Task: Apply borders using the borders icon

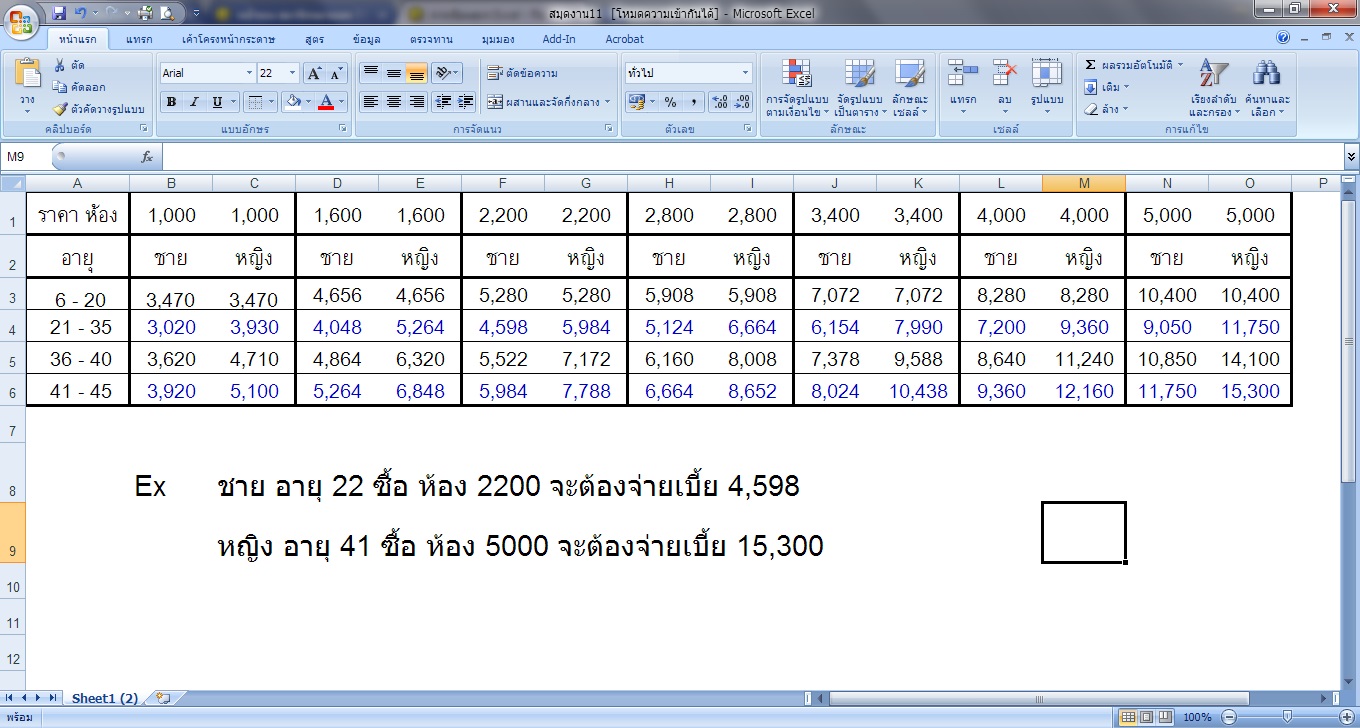Action: [x=255, y=102]
